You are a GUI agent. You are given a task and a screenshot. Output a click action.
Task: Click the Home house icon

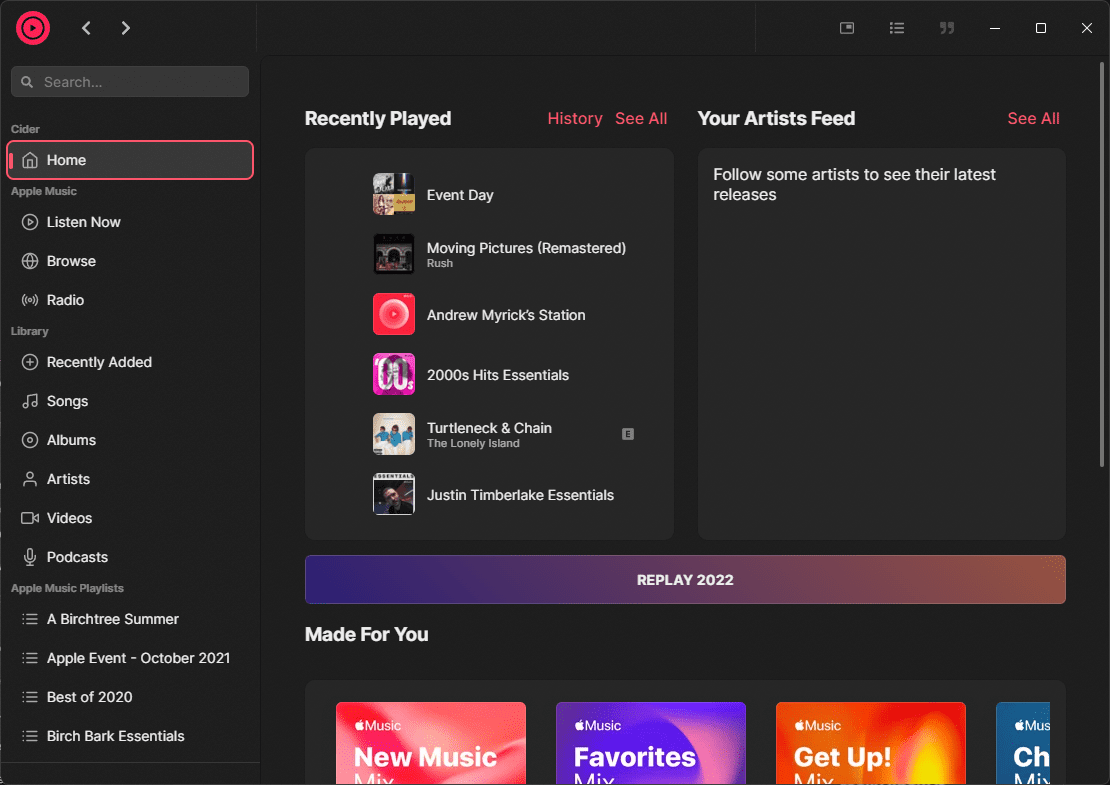(x=30, y=160)
